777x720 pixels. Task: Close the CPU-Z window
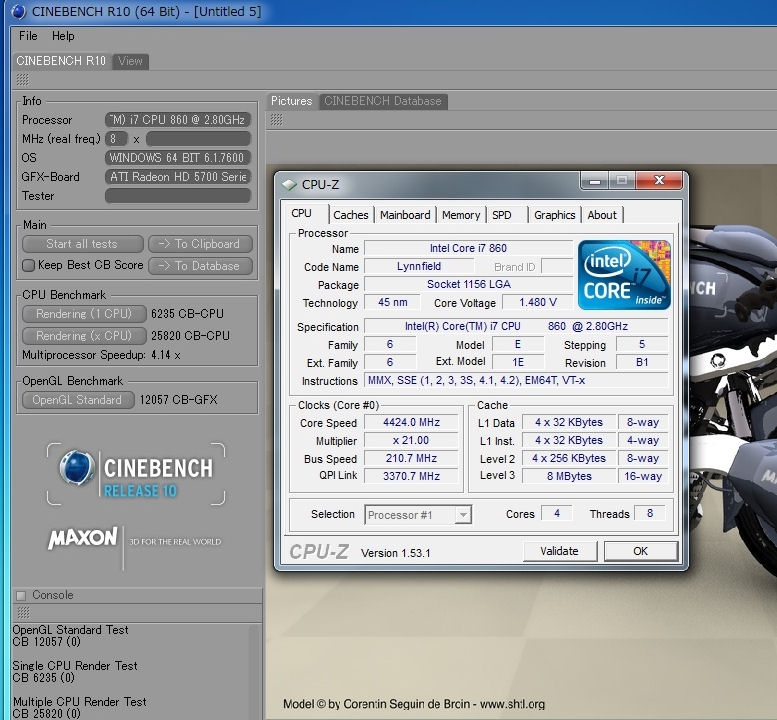point(659,180)
